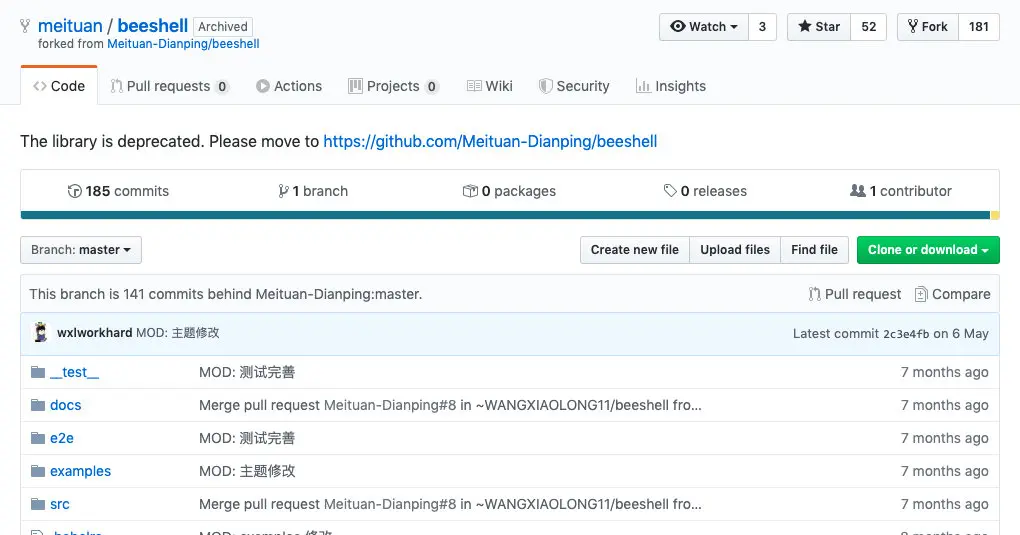1020x535 pixels.
Task: Star the beeshell repository
Action: pos(819,27)
